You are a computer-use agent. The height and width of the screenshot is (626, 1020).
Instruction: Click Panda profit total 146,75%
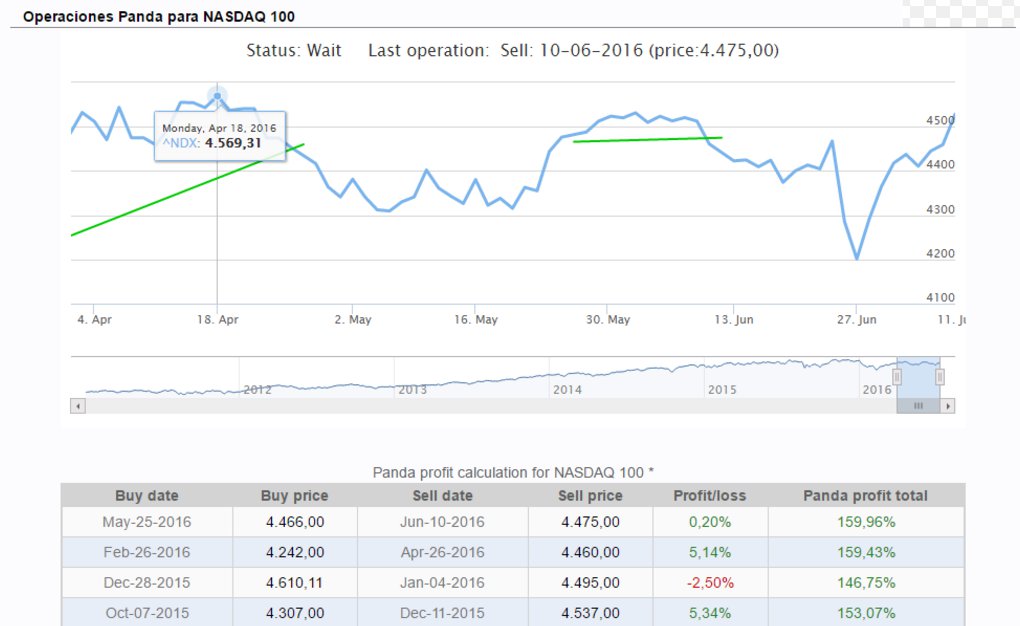pyautogui.click(x=866, y=582)
